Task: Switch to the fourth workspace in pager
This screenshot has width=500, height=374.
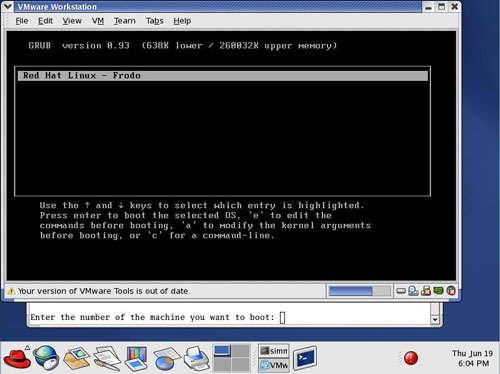Action: click(241, 365)
